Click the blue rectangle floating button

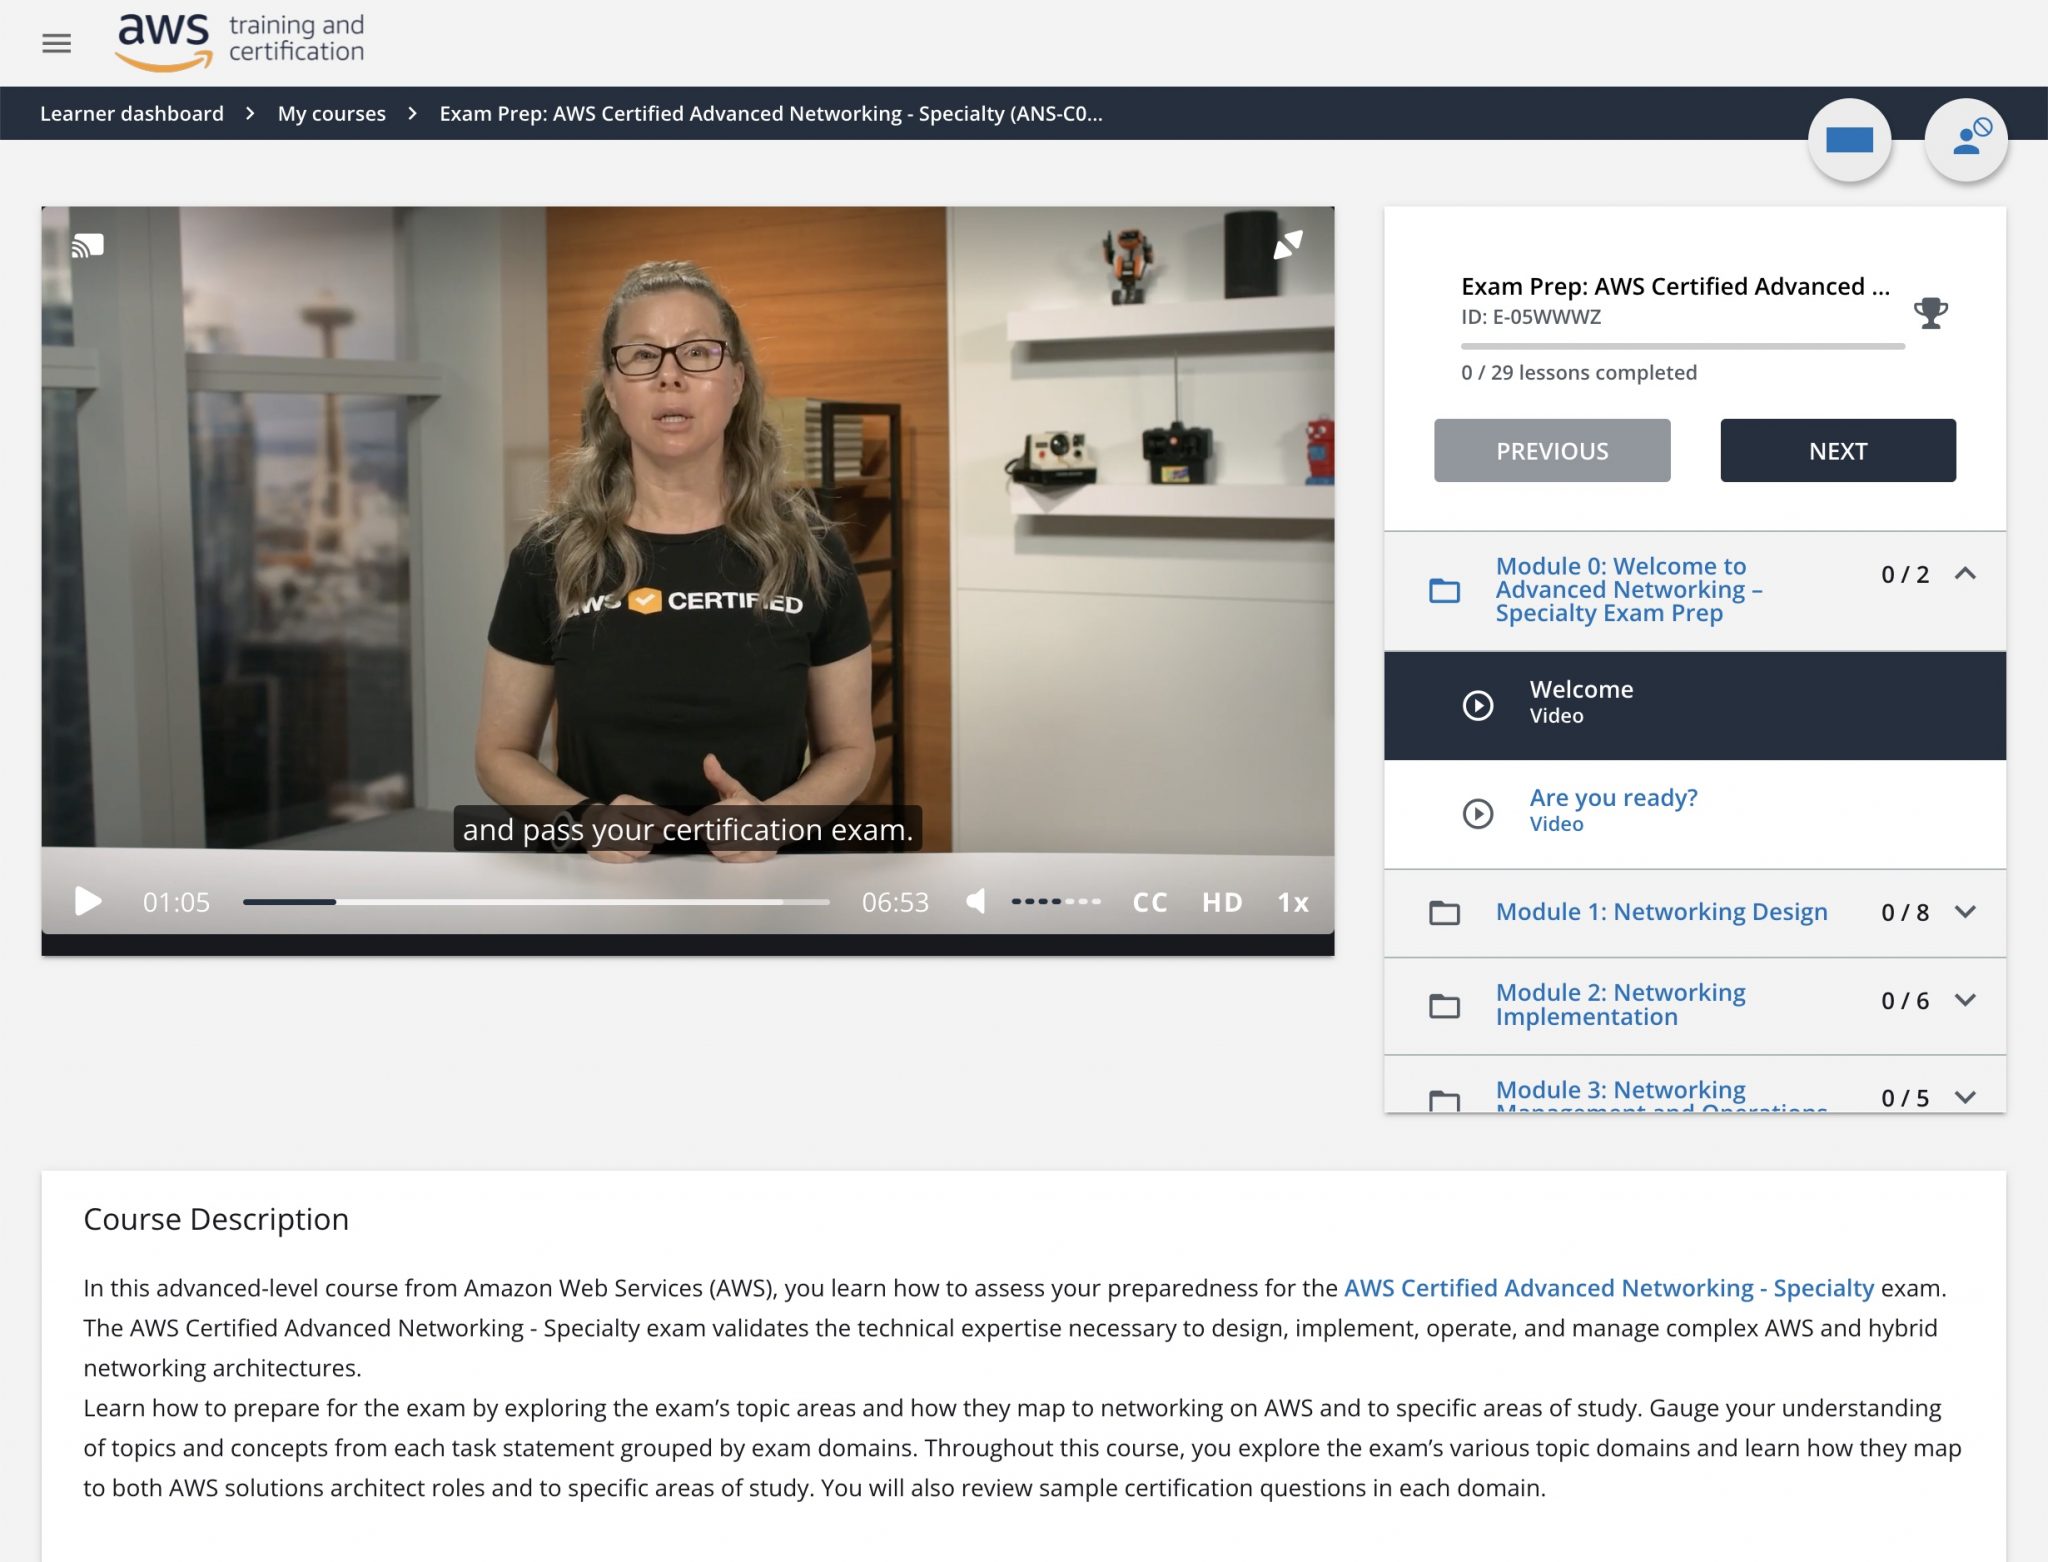click(1849, 140)
